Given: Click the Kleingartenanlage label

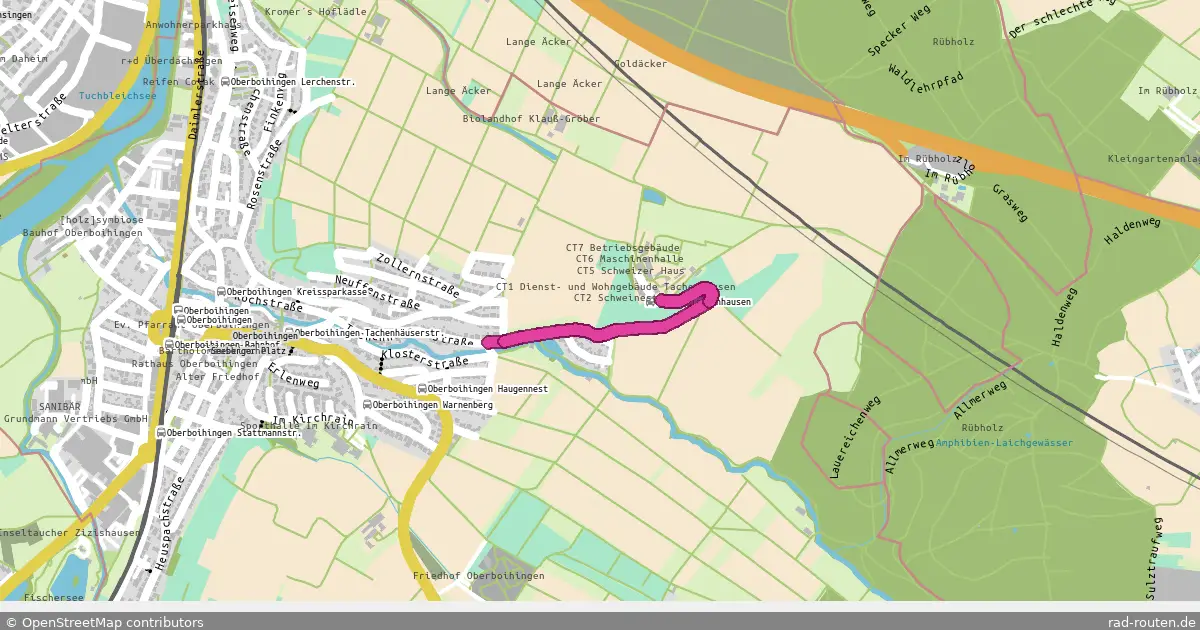Looking at the screenshot, I should coord(1154,159).
